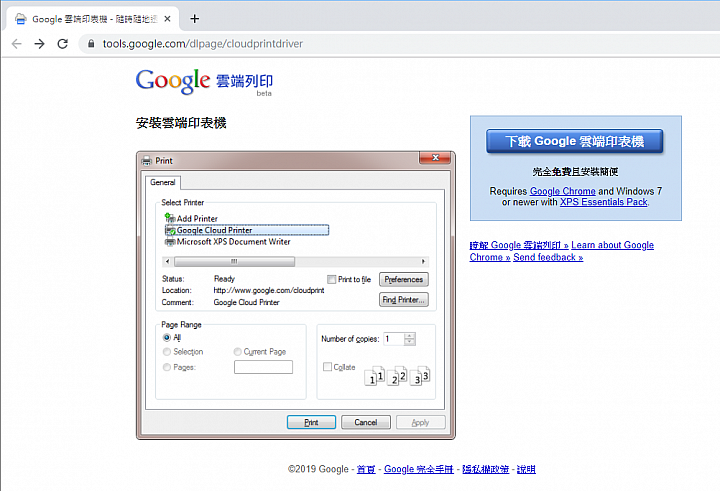Viewport: 720px width, 491px height.
Task: Click the padlock site security icon
Action: 91,44
